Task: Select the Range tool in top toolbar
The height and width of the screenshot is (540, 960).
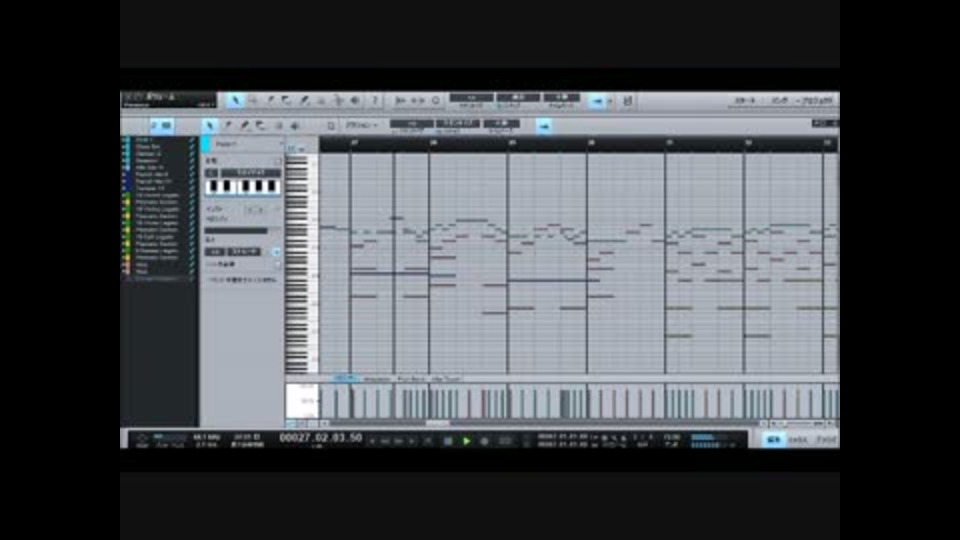Action: (253, 100)
